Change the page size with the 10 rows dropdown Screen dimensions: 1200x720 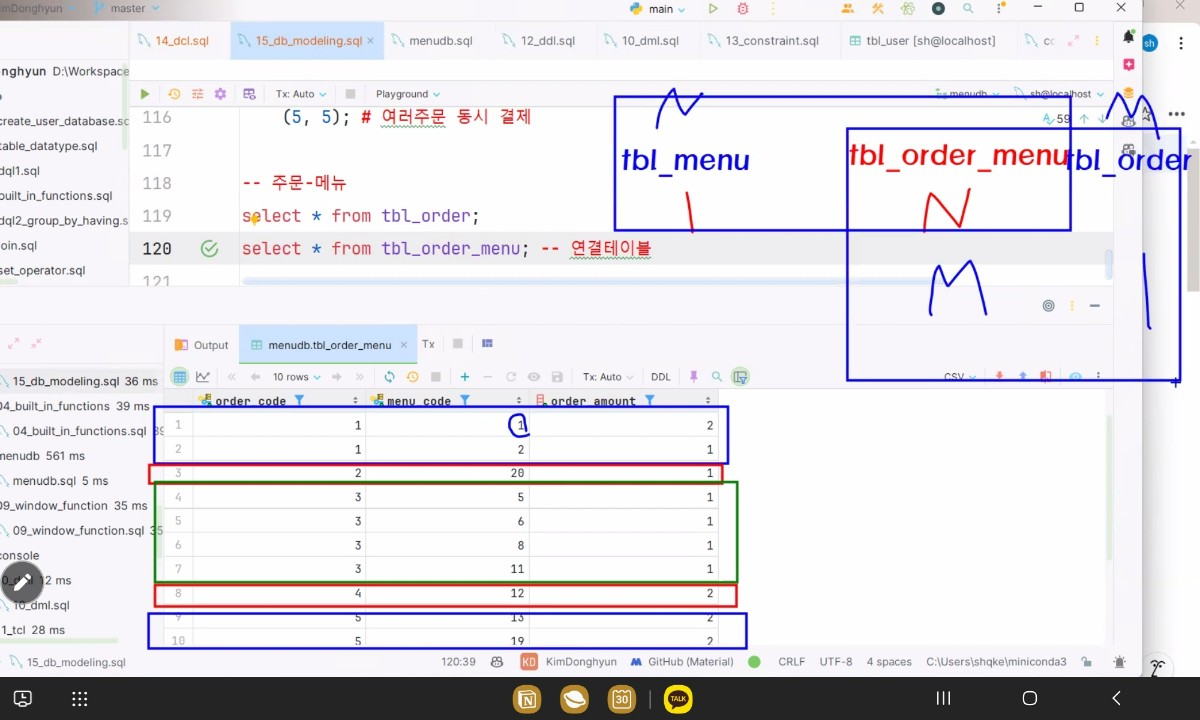[297, 377]
